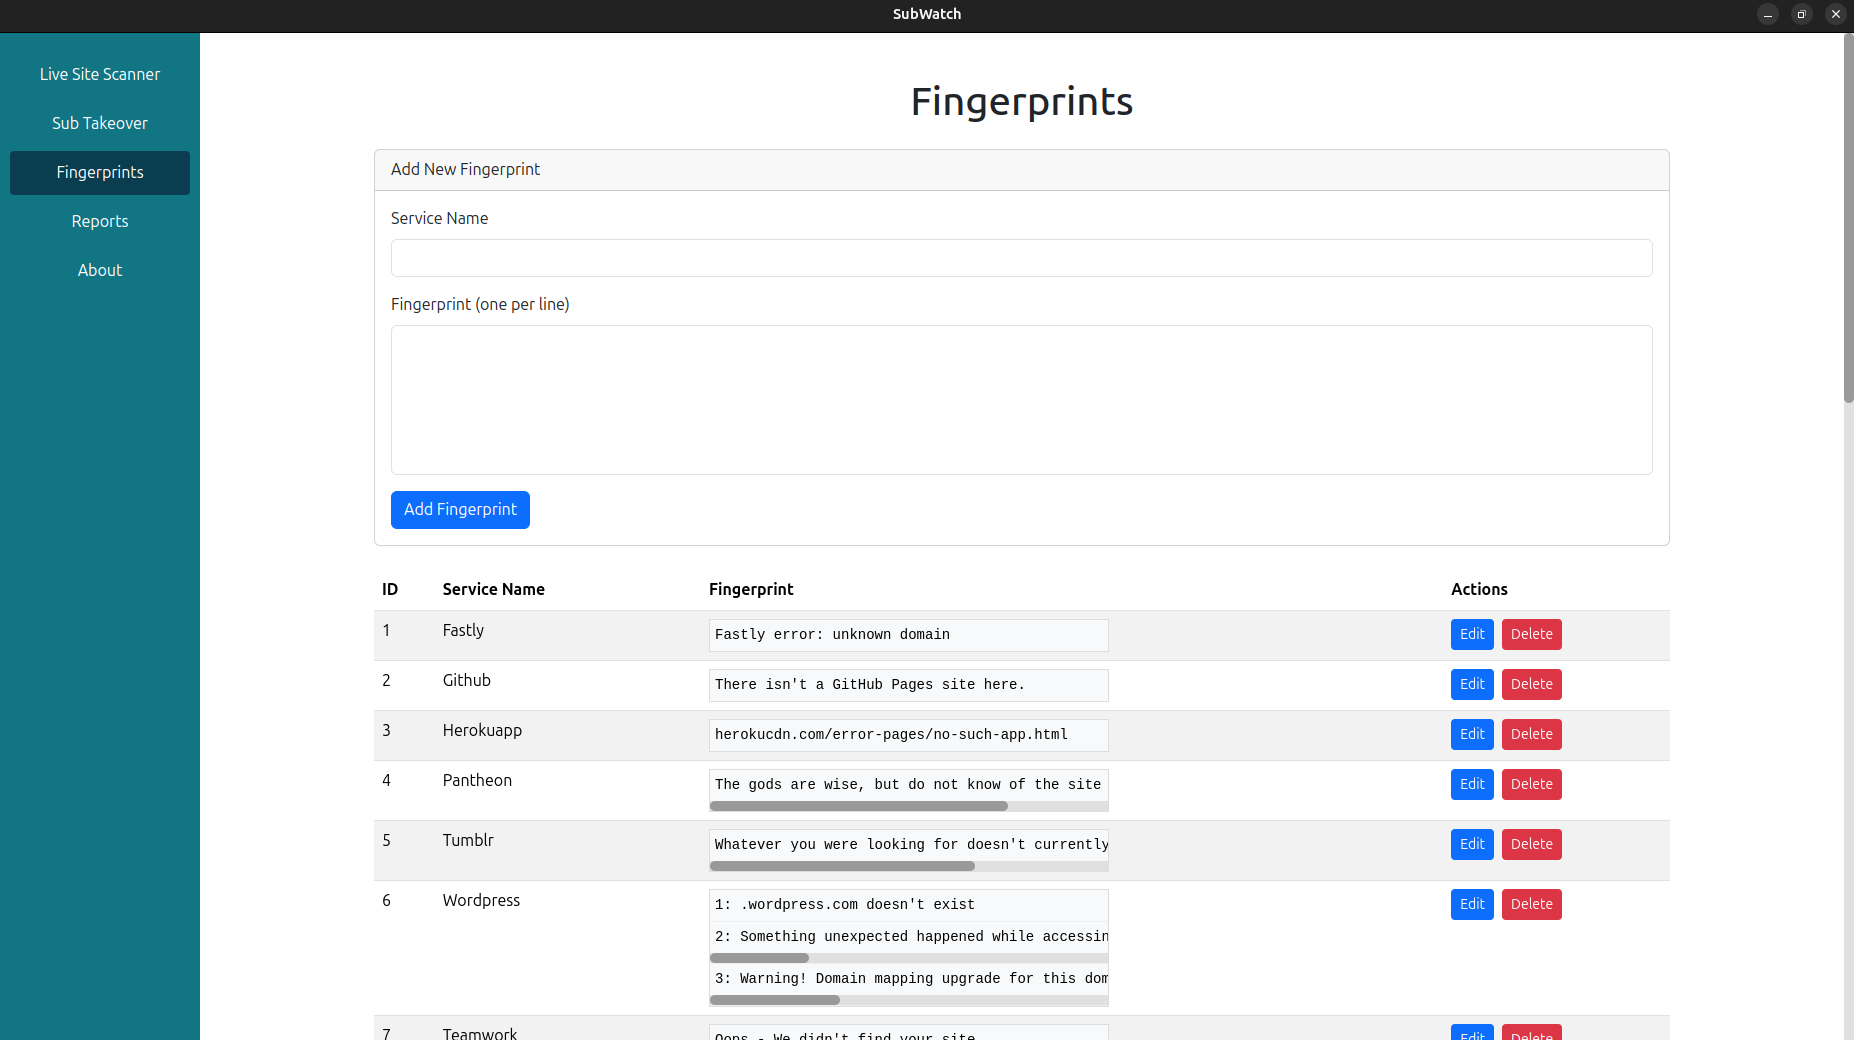Select 'Something unexpected happened' fingerprint line
Image resolution: width=1854 pixels, height=1040 pixels.
[x=911, y=936]
